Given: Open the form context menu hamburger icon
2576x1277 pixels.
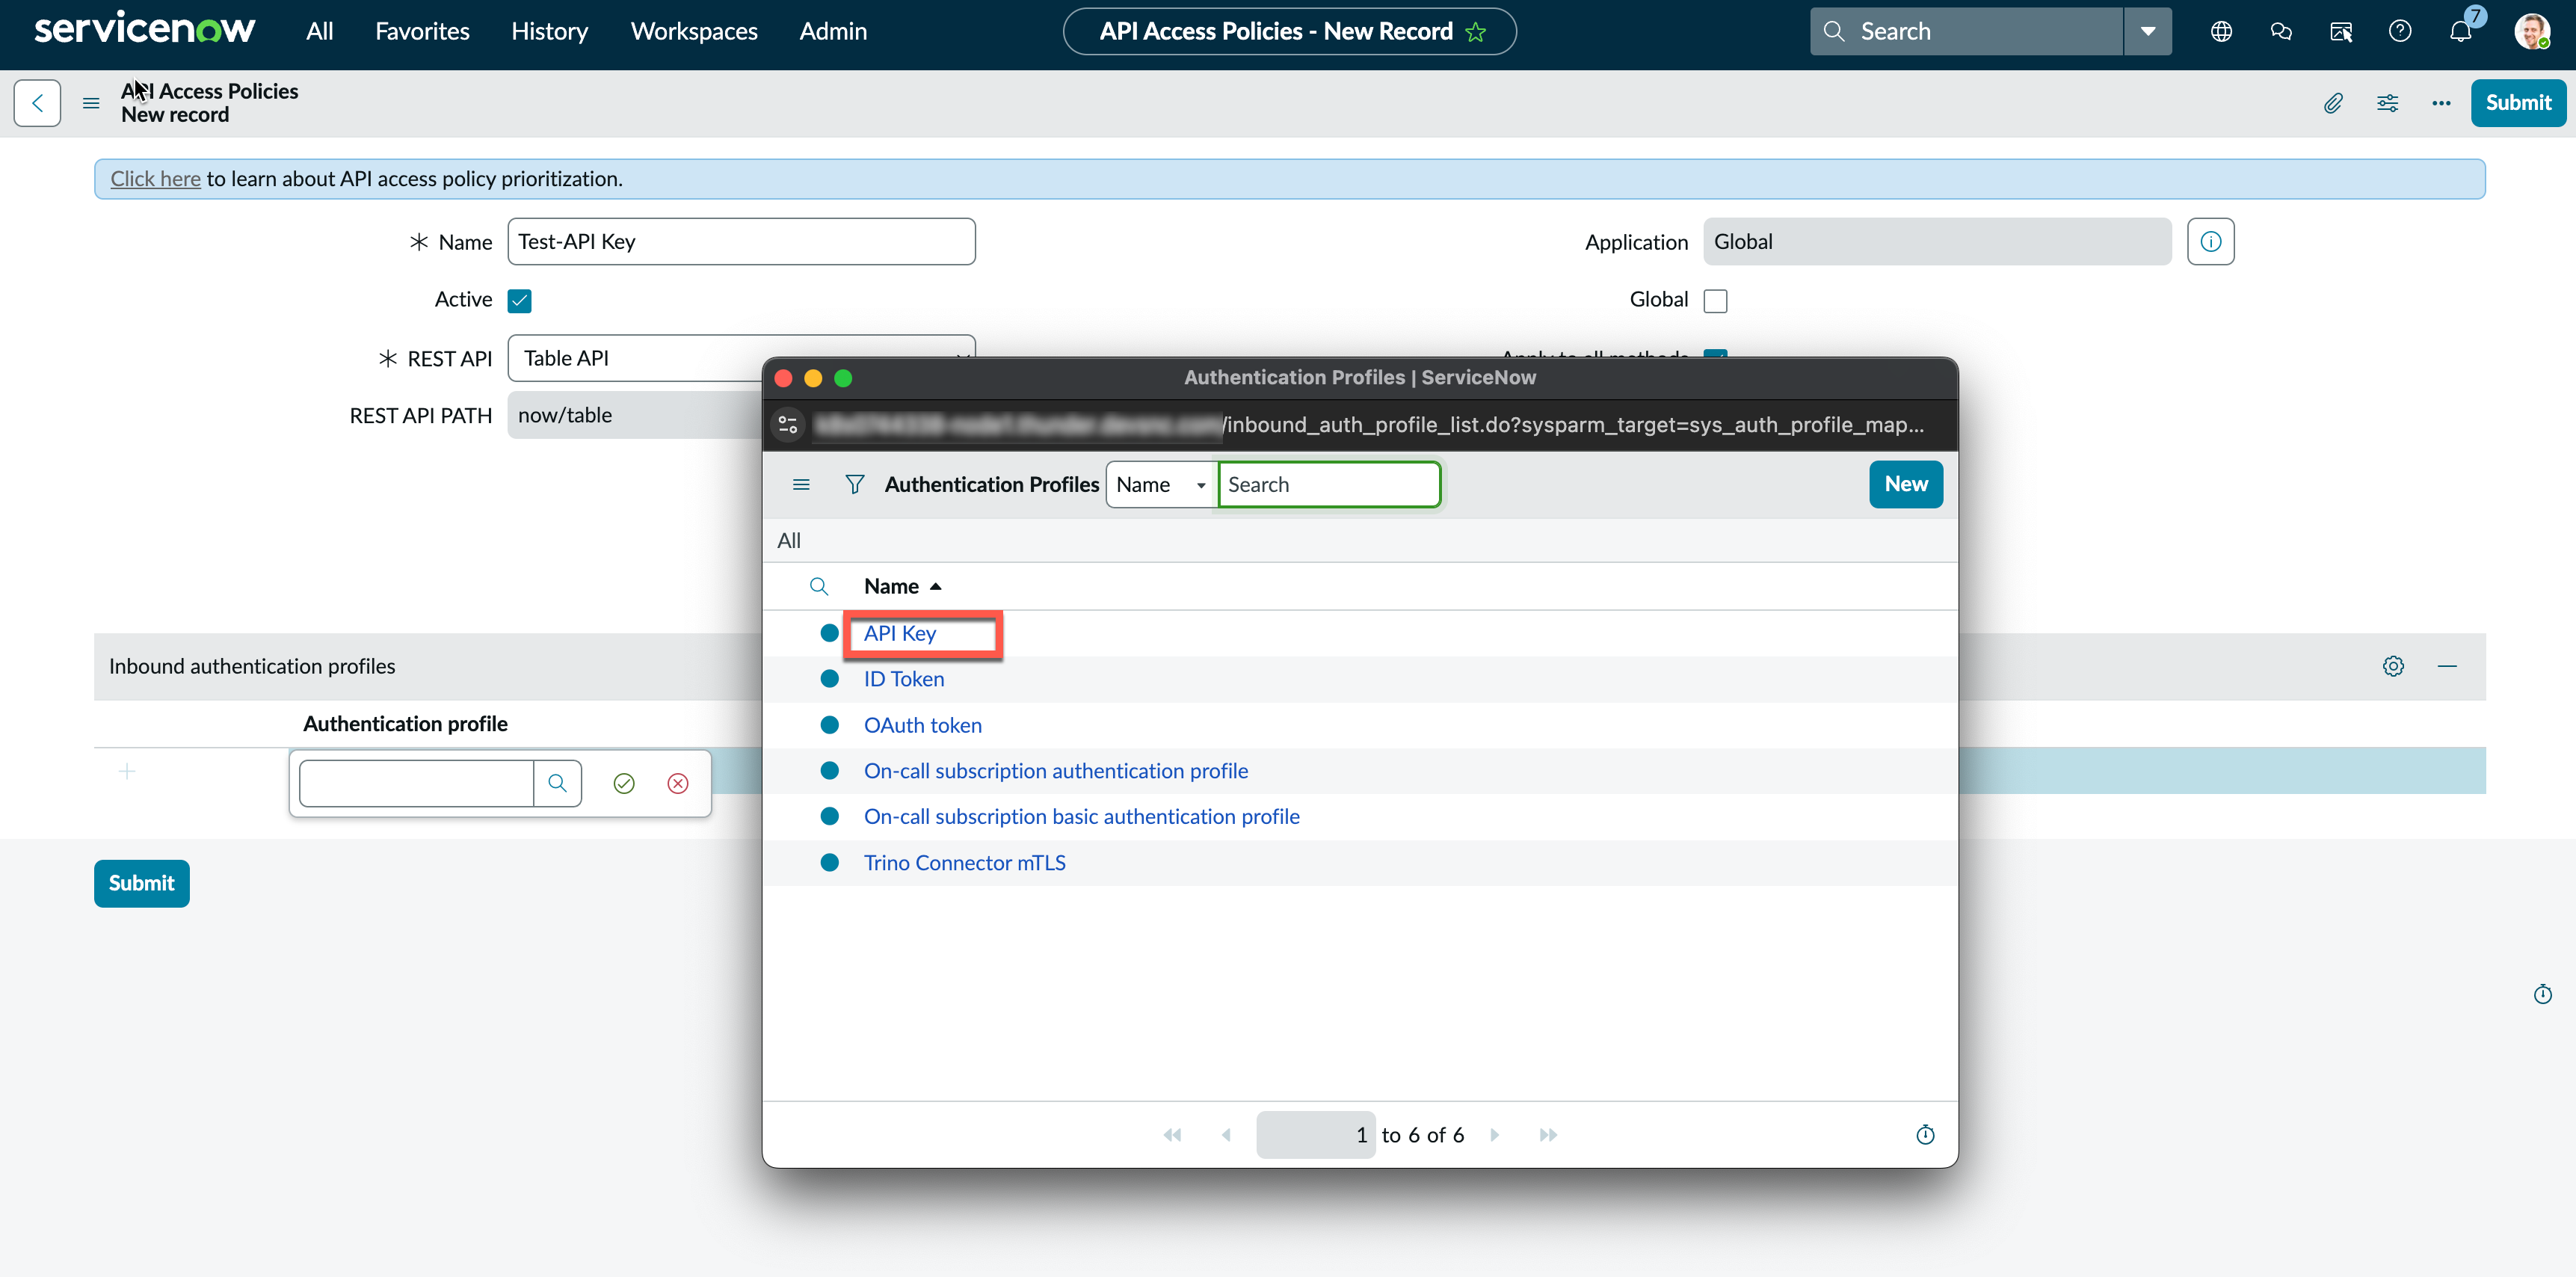Looking at the screenshot, I should [91, 103].
